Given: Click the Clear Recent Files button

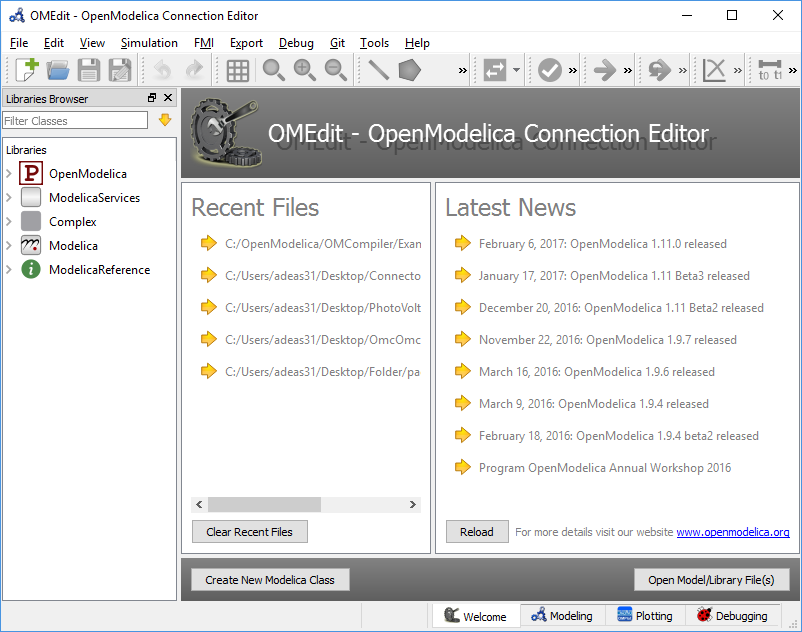Looking at the screenshot, I should pyautogui.click(x=249, y=532).
